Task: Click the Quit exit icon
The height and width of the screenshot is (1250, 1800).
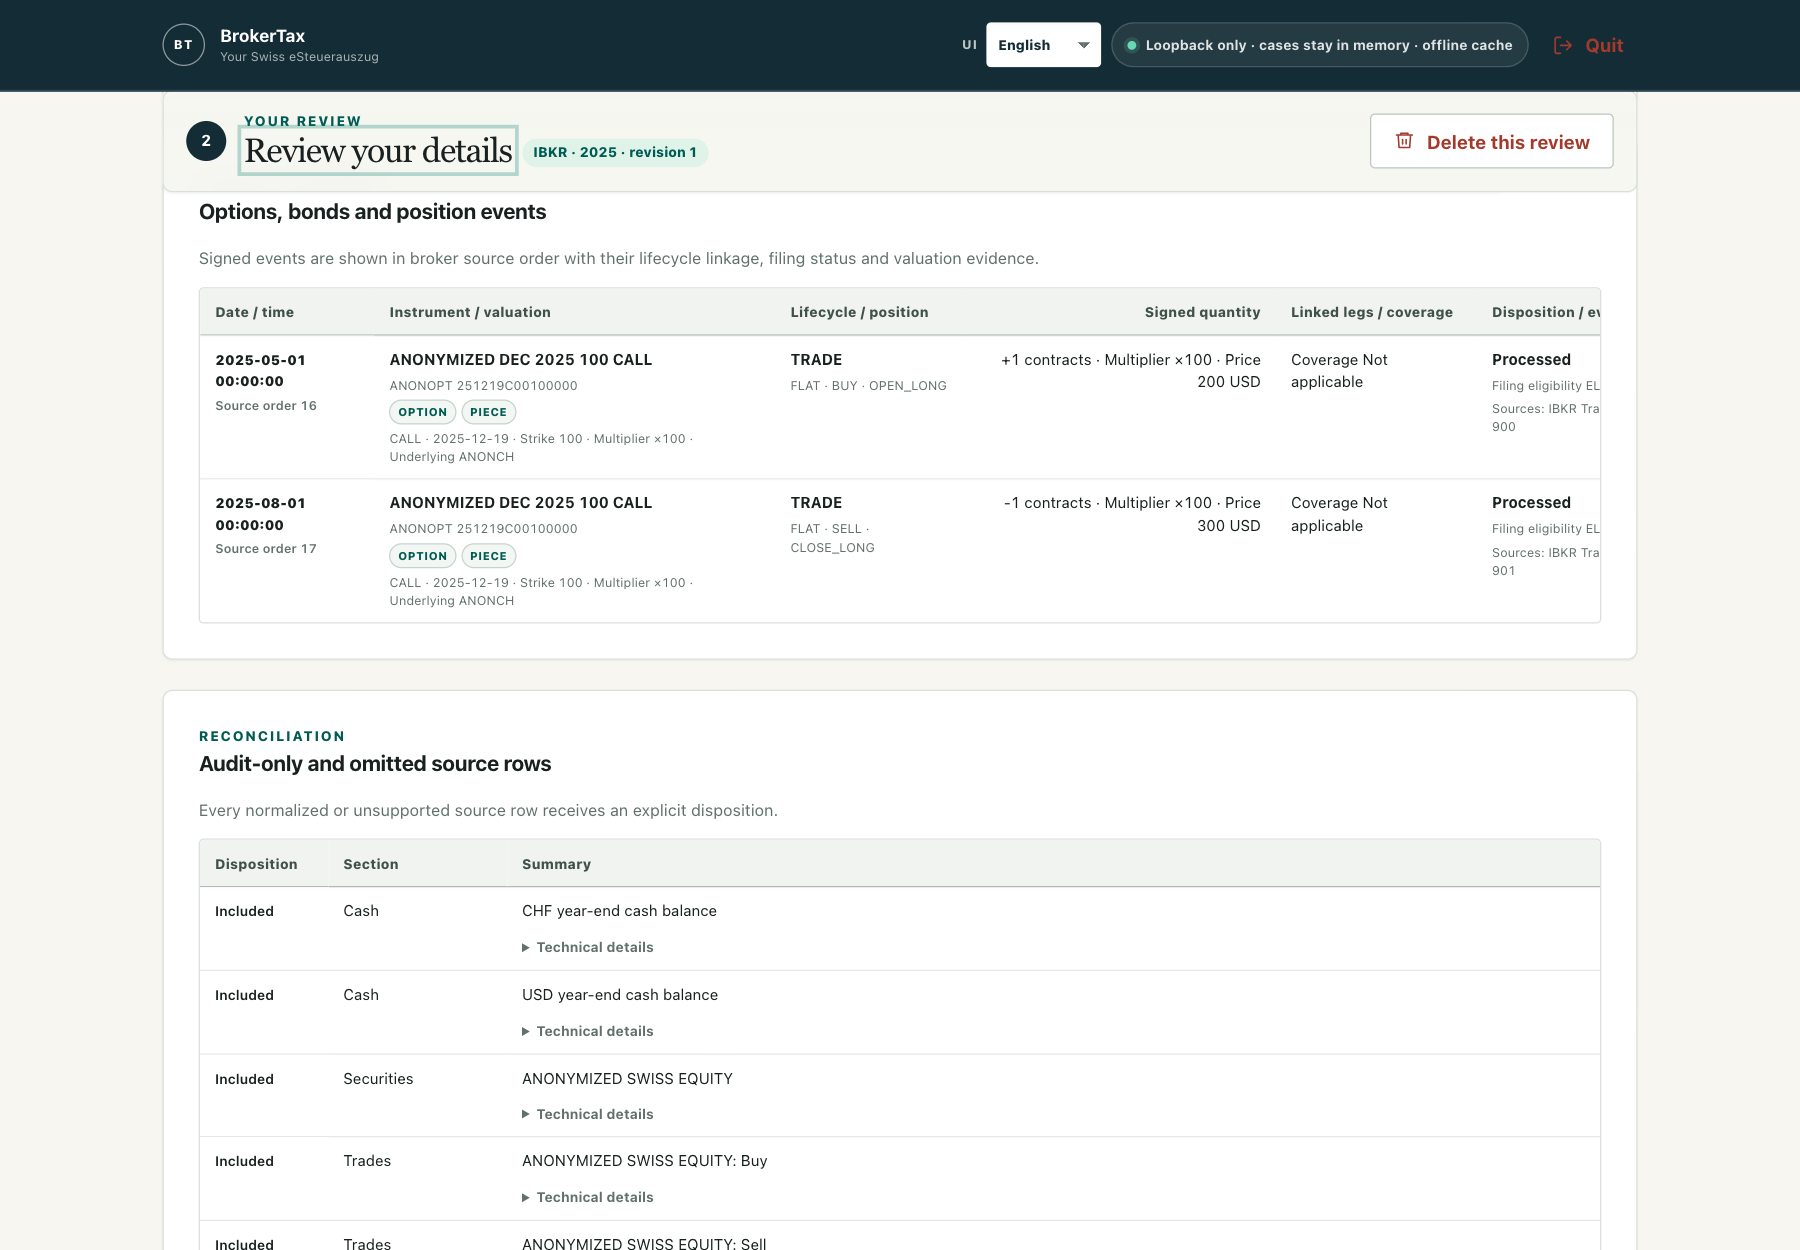Action: [1562, 45]
